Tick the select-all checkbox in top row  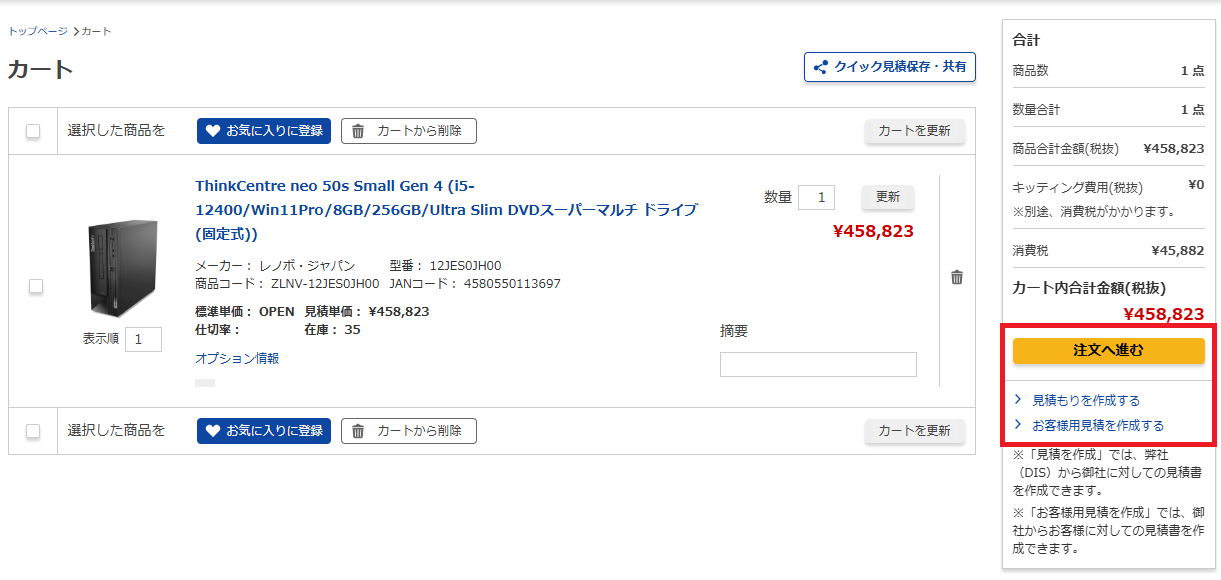pyautogui.click(x=33, y=131)
